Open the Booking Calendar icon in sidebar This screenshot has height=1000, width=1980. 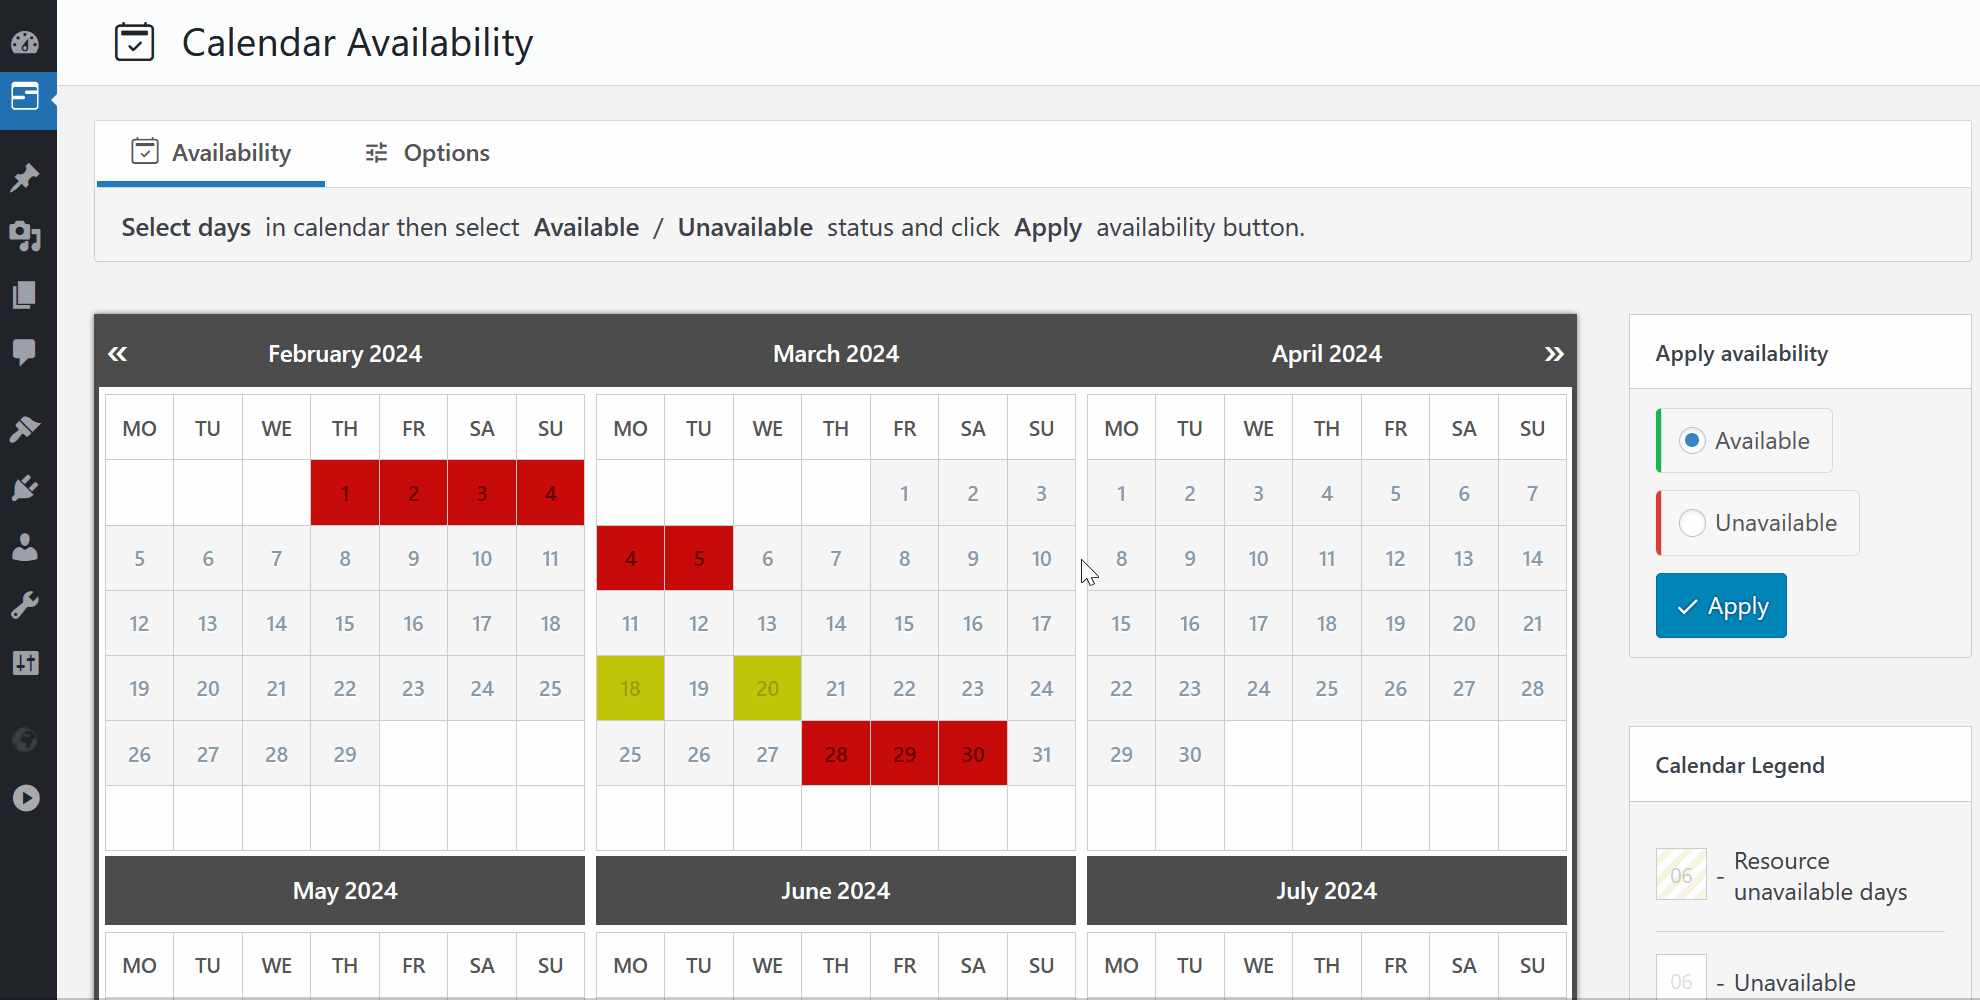pyautogui.click(x=25, y=97)
